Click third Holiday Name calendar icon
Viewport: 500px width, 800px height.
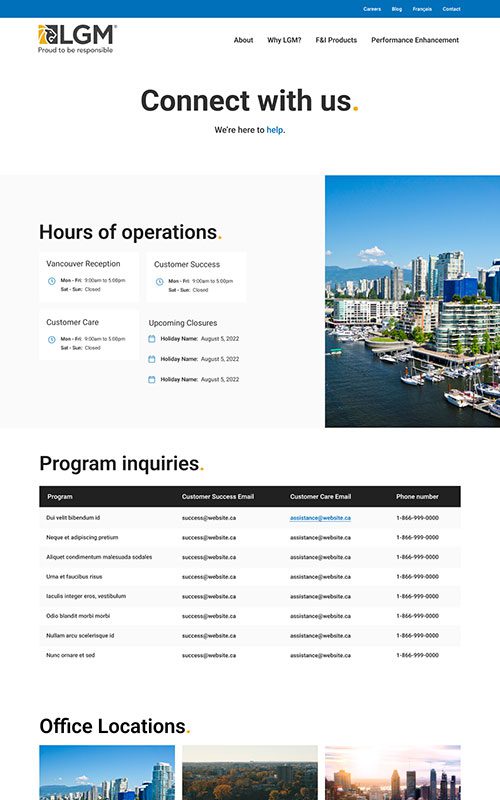(x=152, y=380)
